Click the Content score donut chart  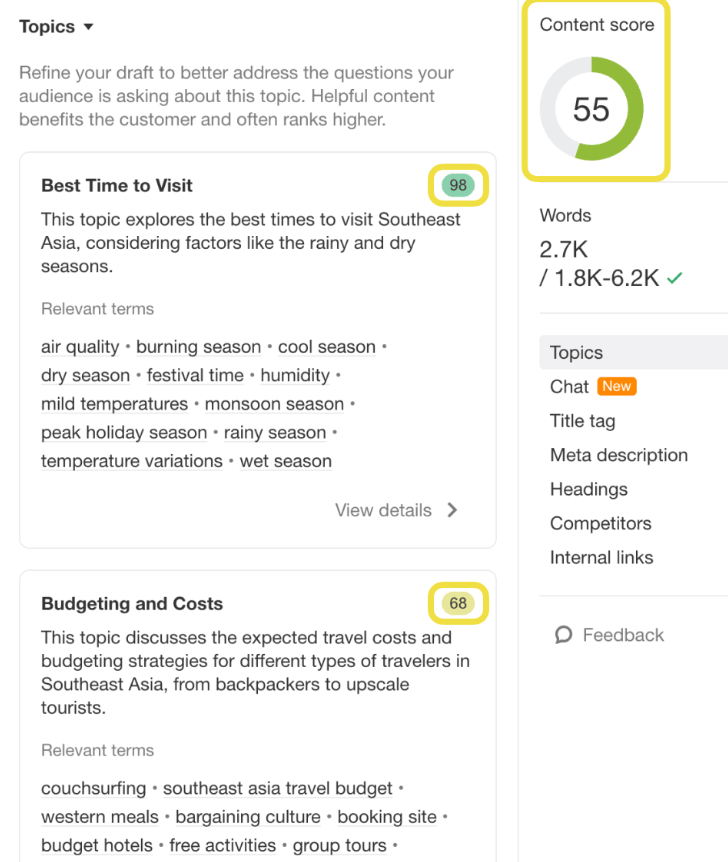pyautogui.click(x=592, y=109)
